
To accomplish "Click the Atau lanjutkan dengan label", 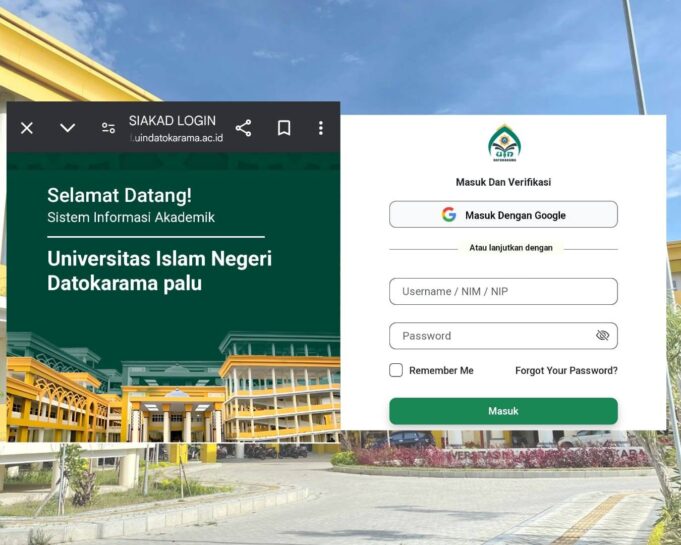I will click(x=511, y=248).
